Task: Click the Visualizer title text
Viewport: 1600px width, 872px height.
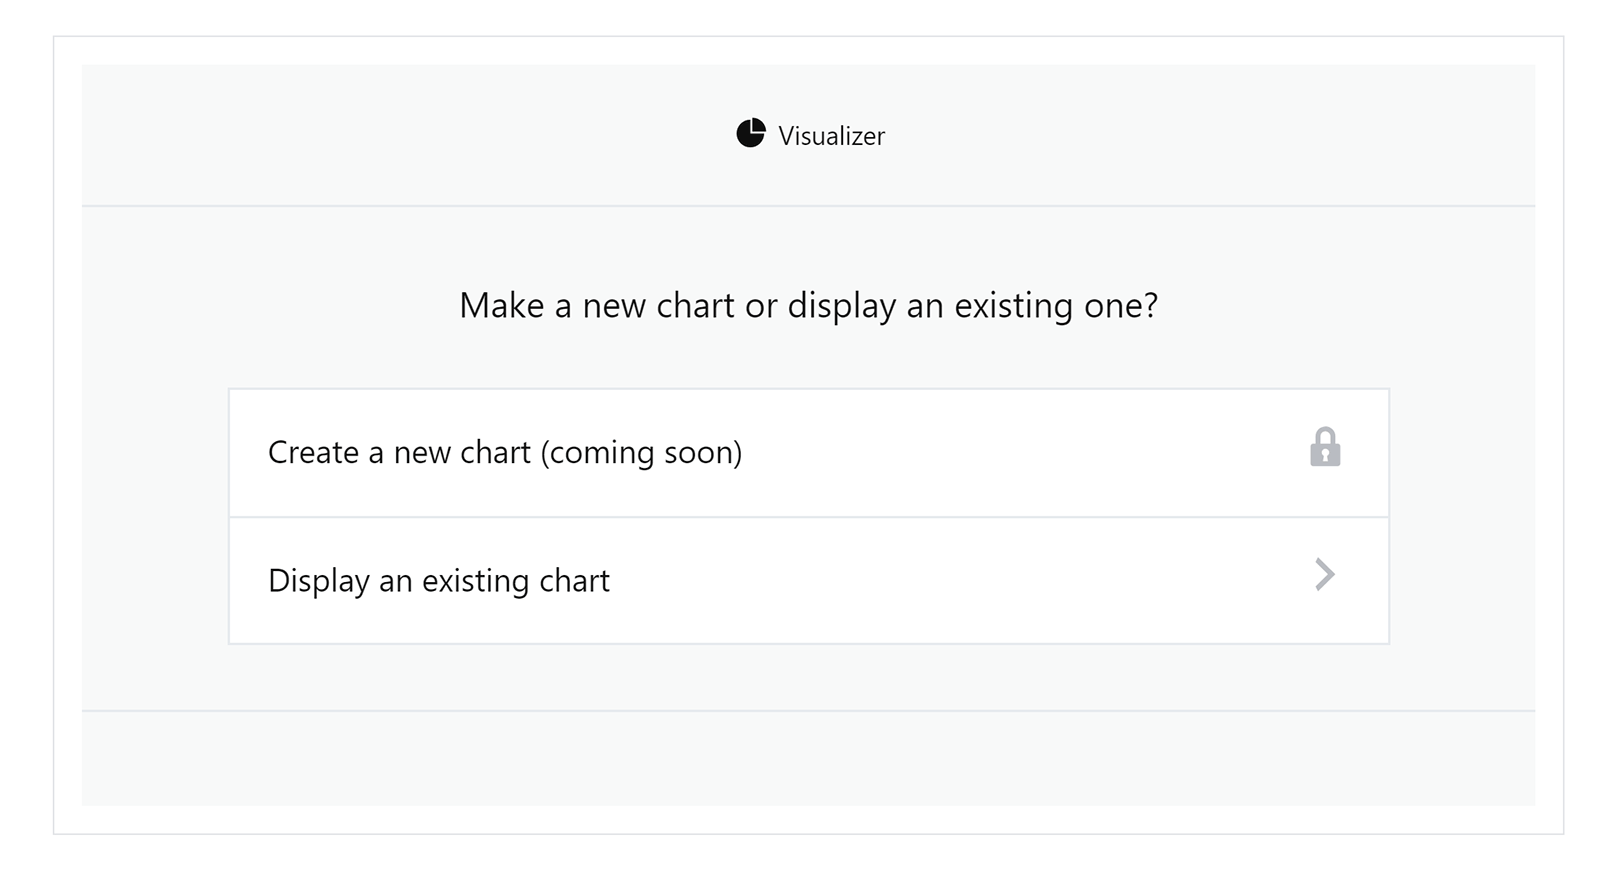Action: (x=831, y=136)
